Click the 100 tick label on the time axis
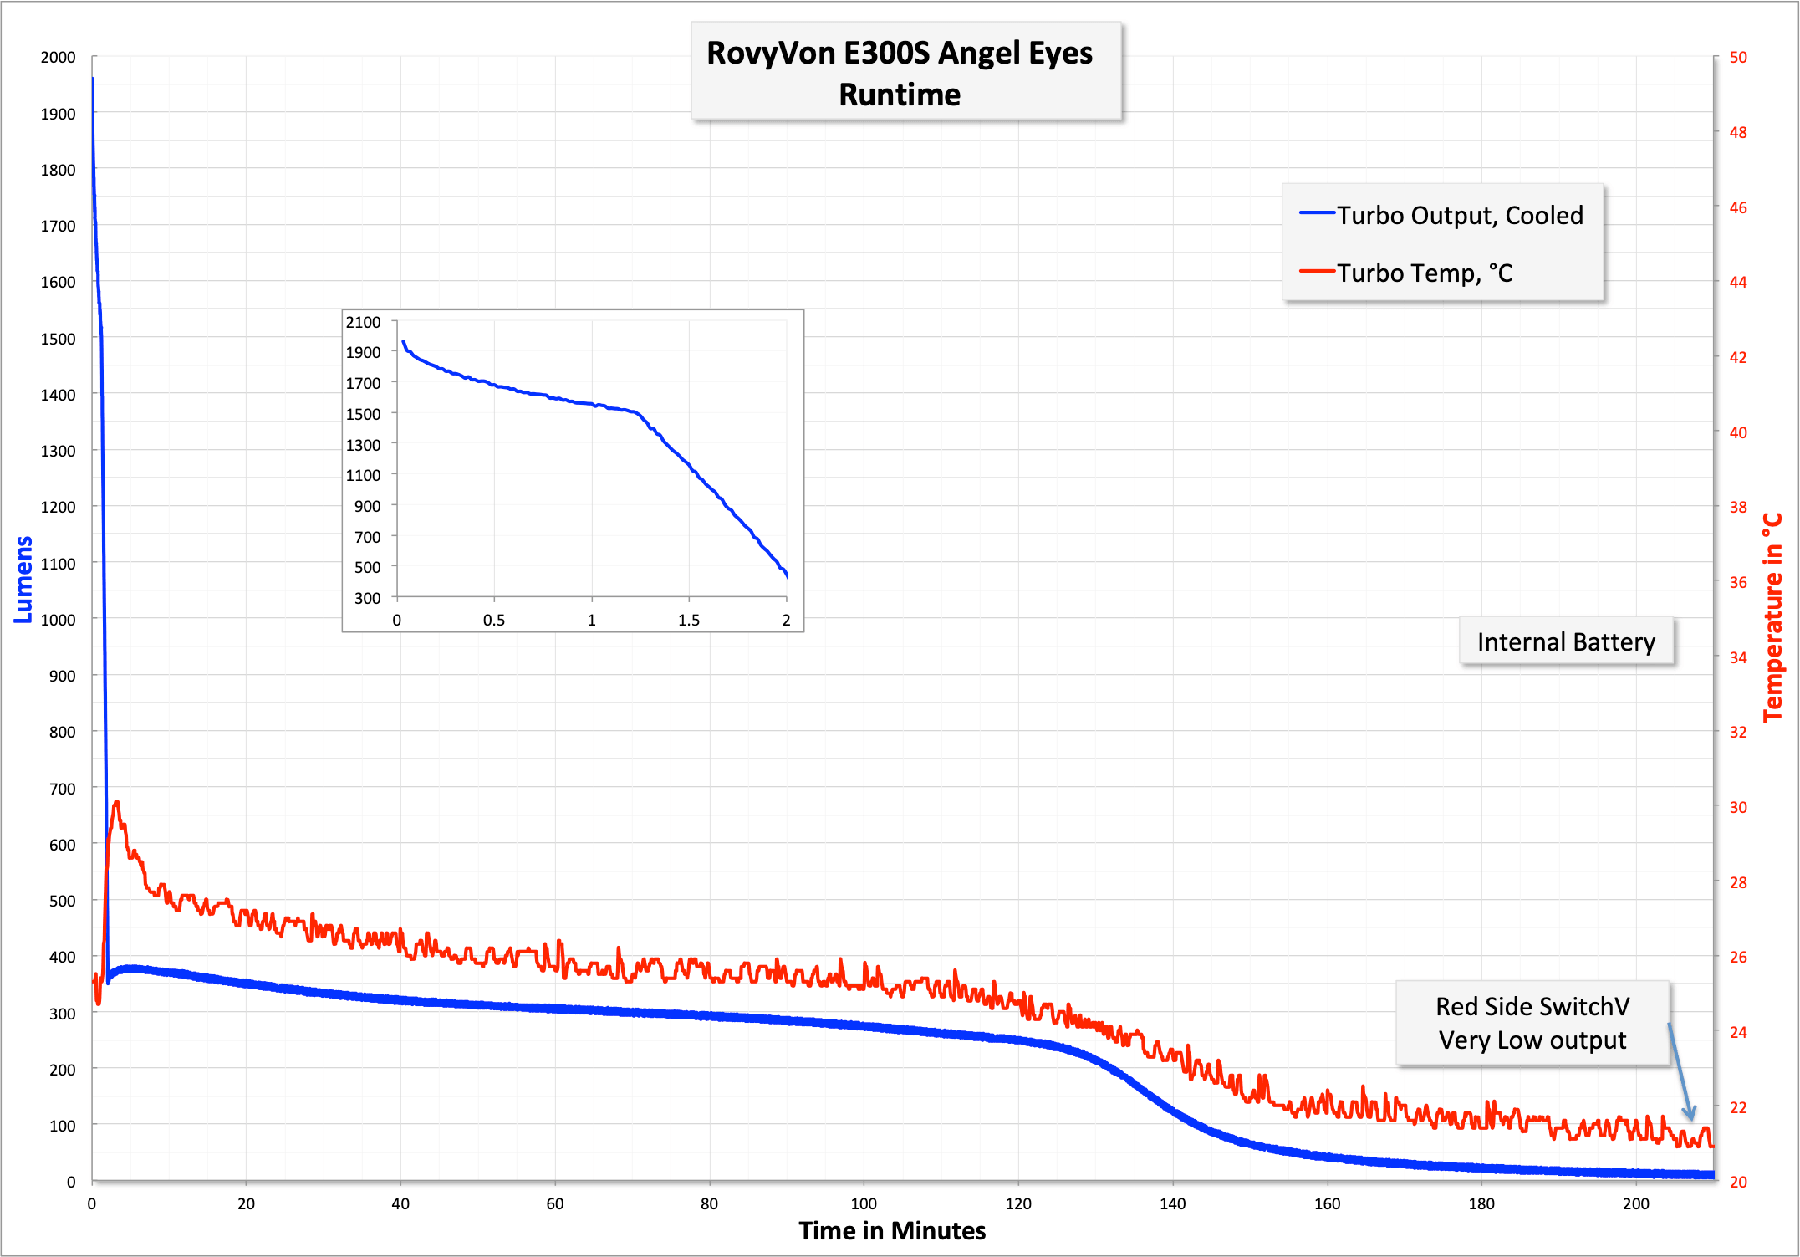Viewport: 1800px width, 1257px height. click(863, 1204)
